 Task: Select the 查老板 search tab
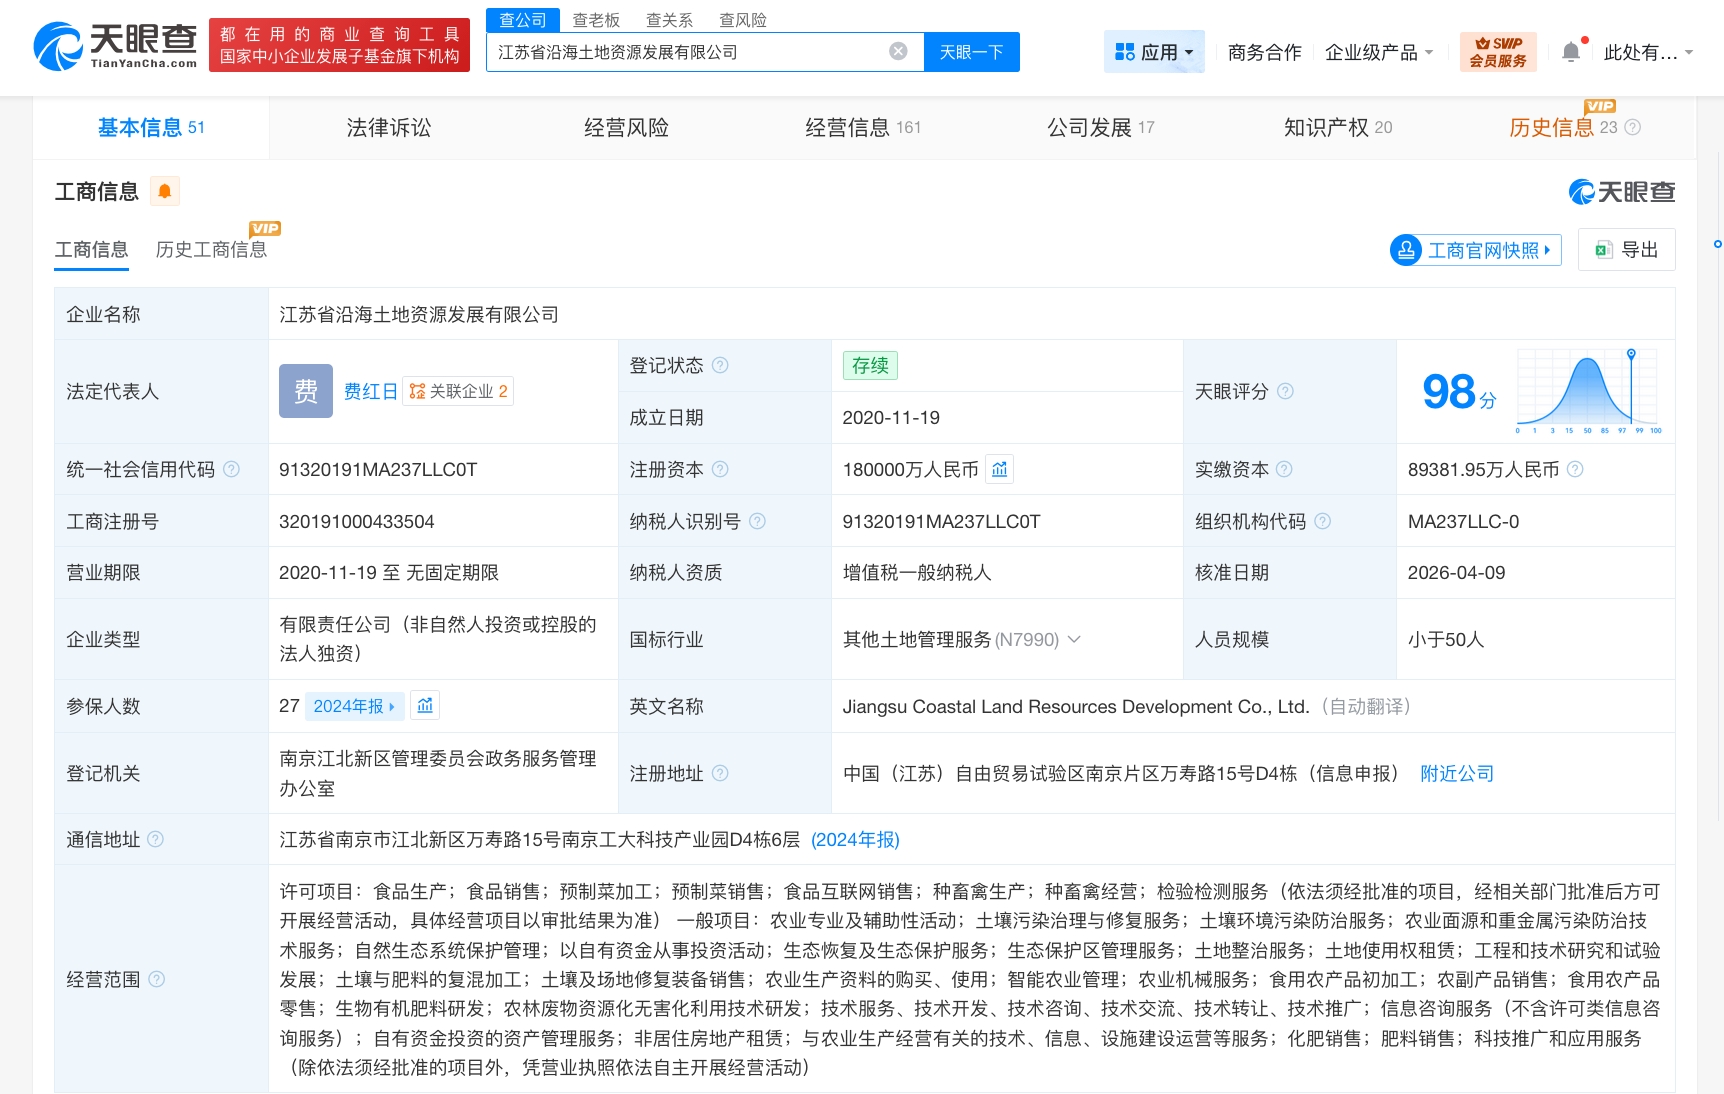coord(595,19)
